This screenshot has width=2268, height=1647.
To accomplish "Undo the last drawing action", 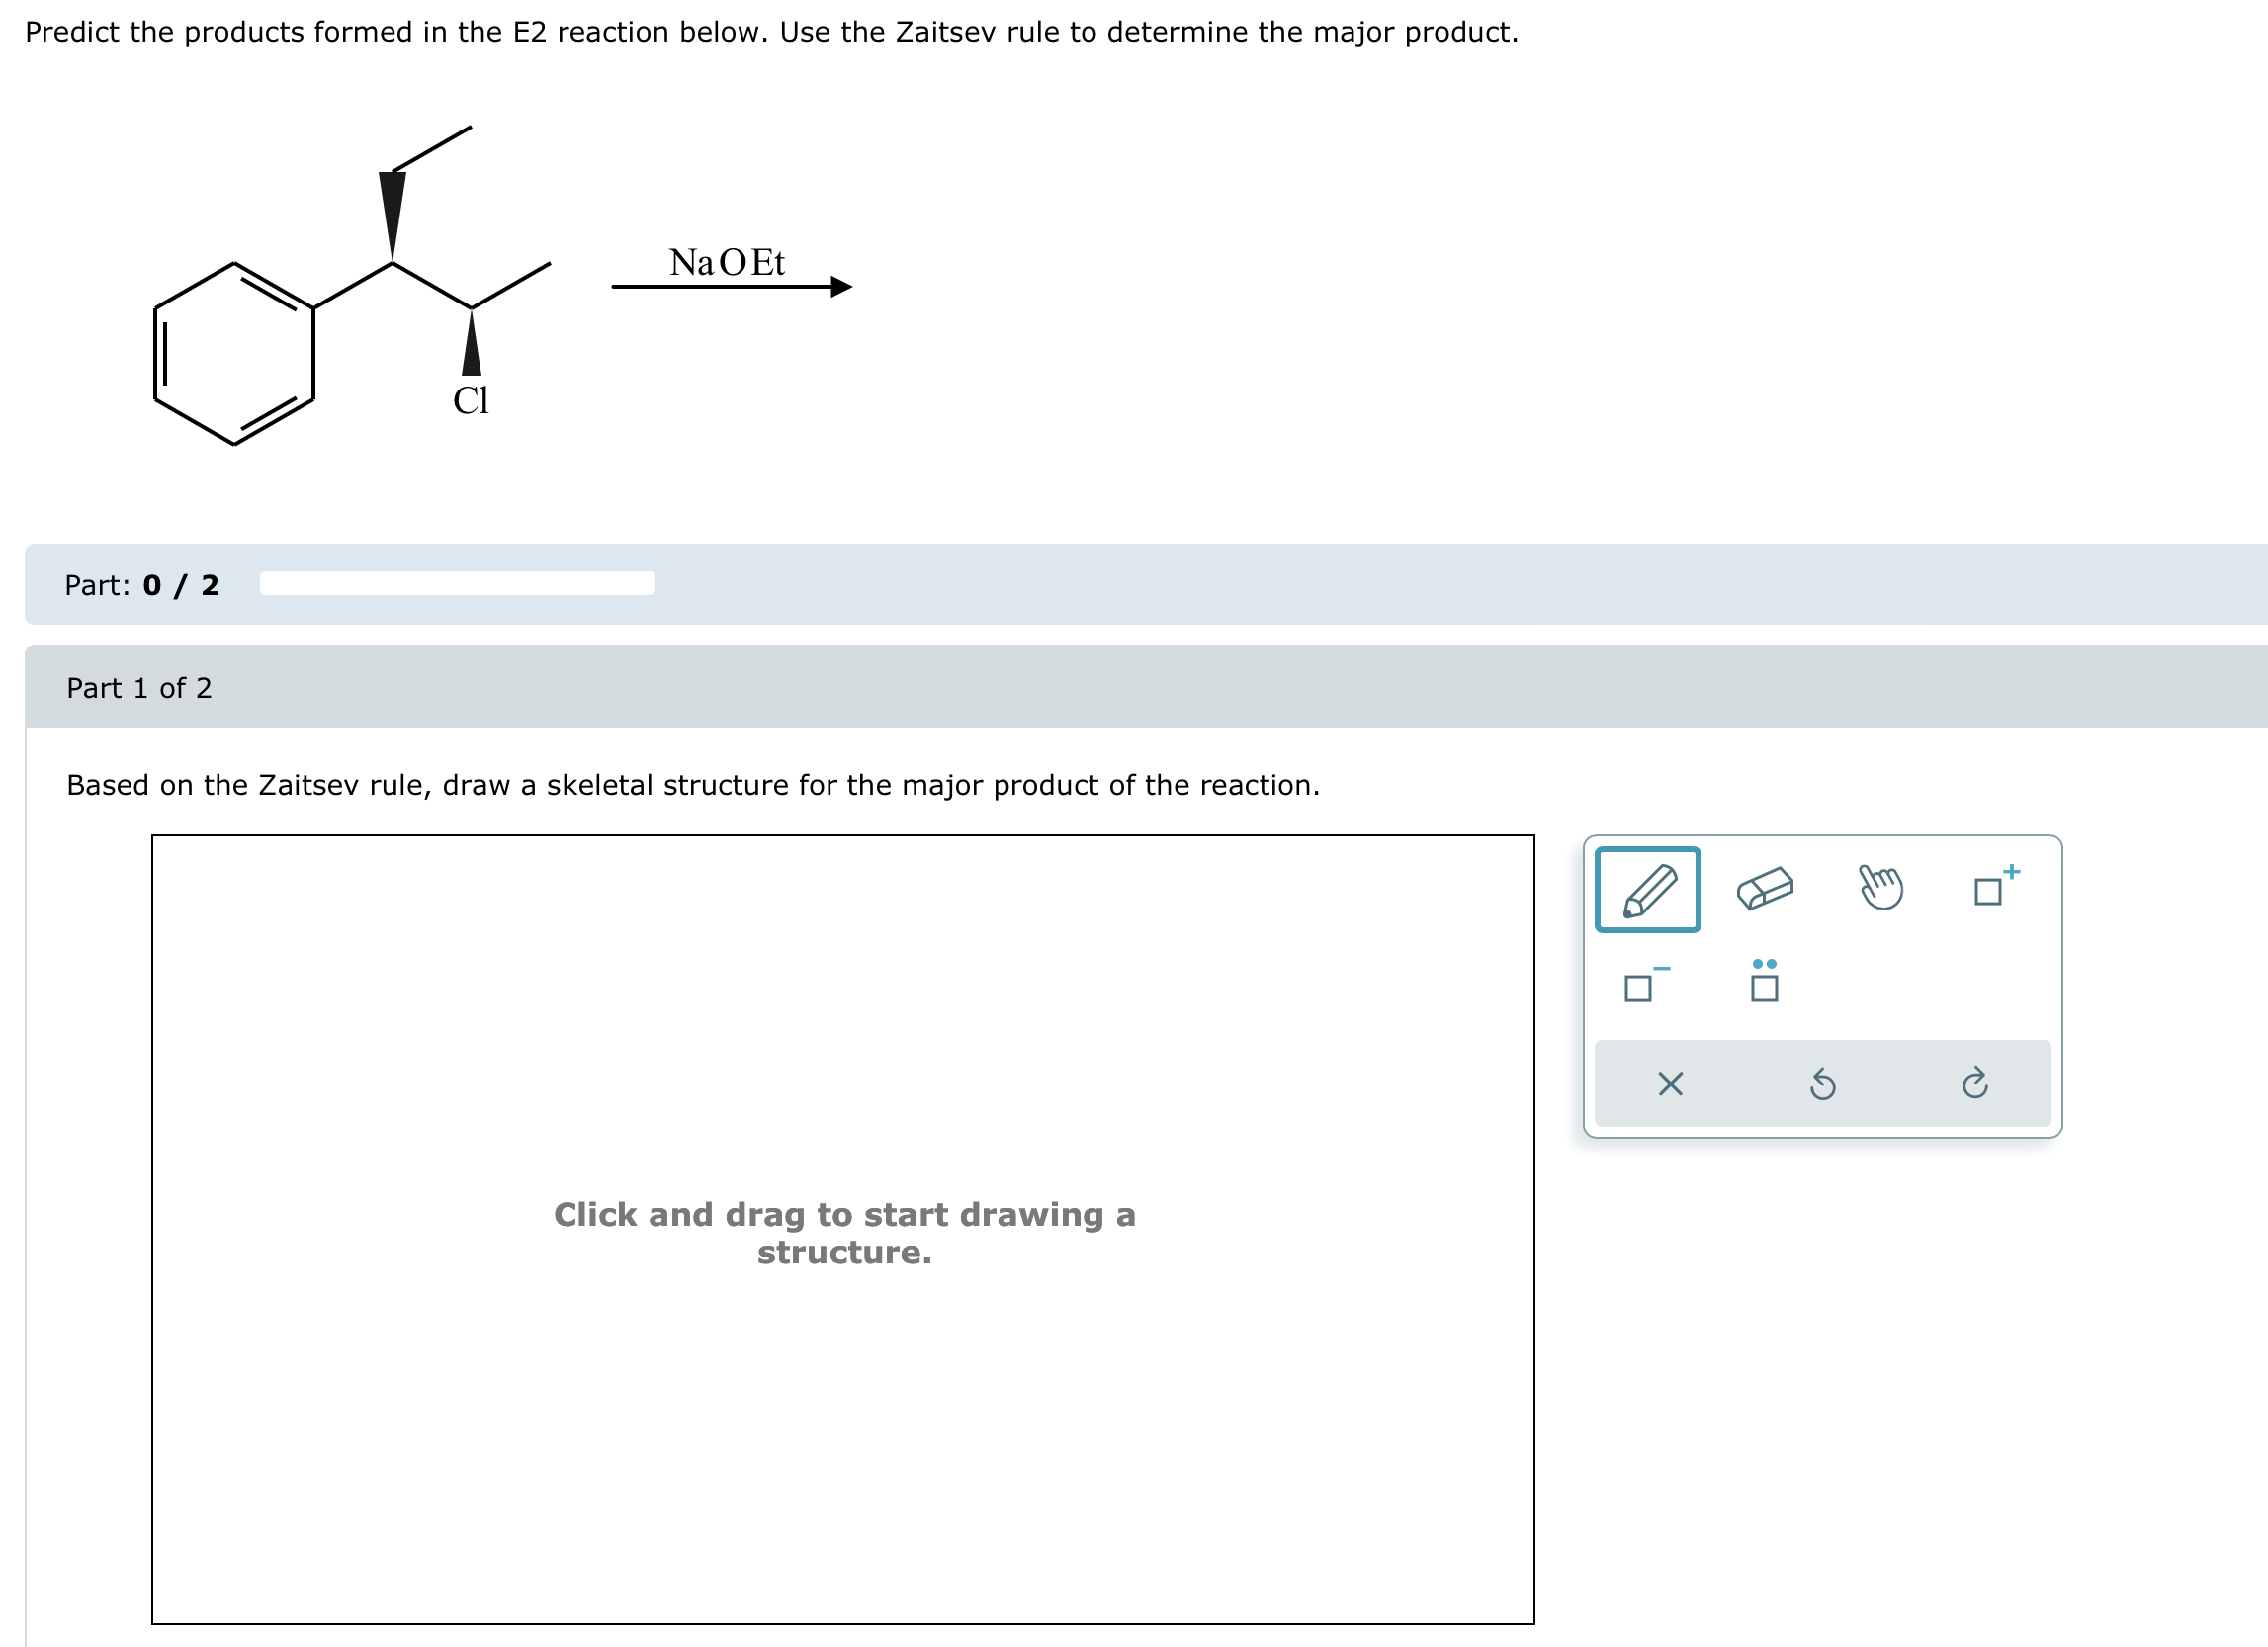I will point(1825,1085).
